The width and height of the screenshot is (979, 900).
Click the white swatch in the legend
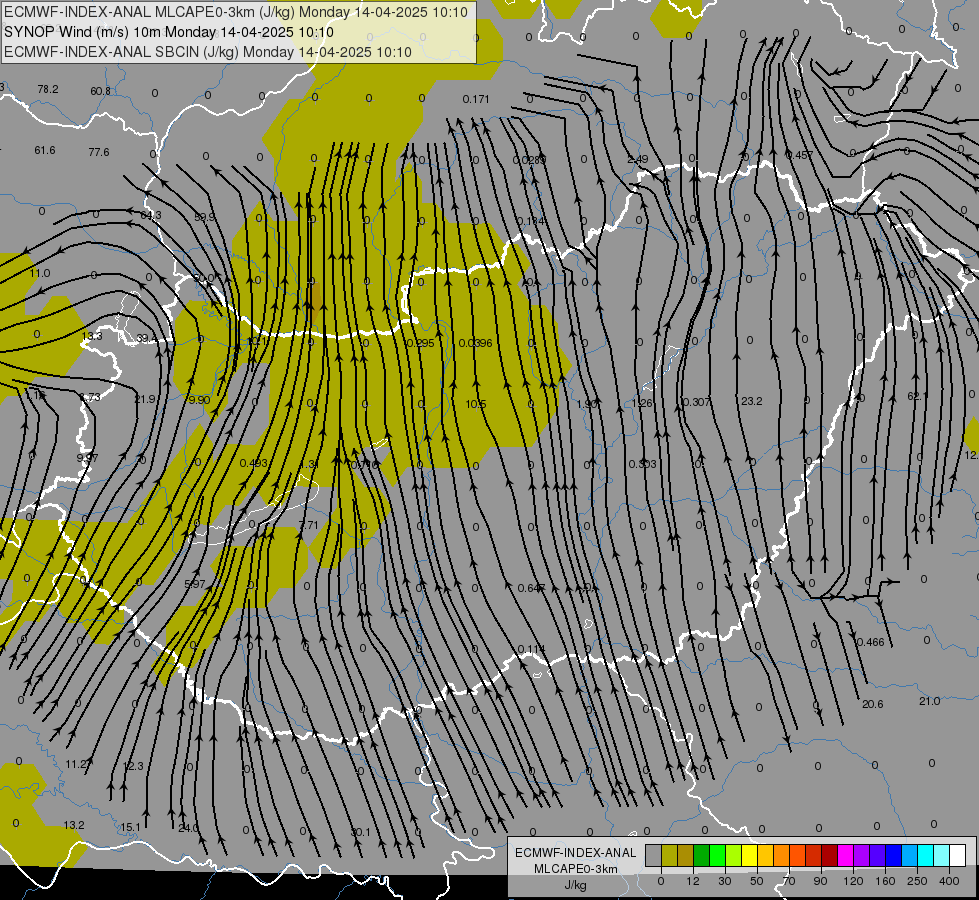pyautogui.click(x=958, y=856)
